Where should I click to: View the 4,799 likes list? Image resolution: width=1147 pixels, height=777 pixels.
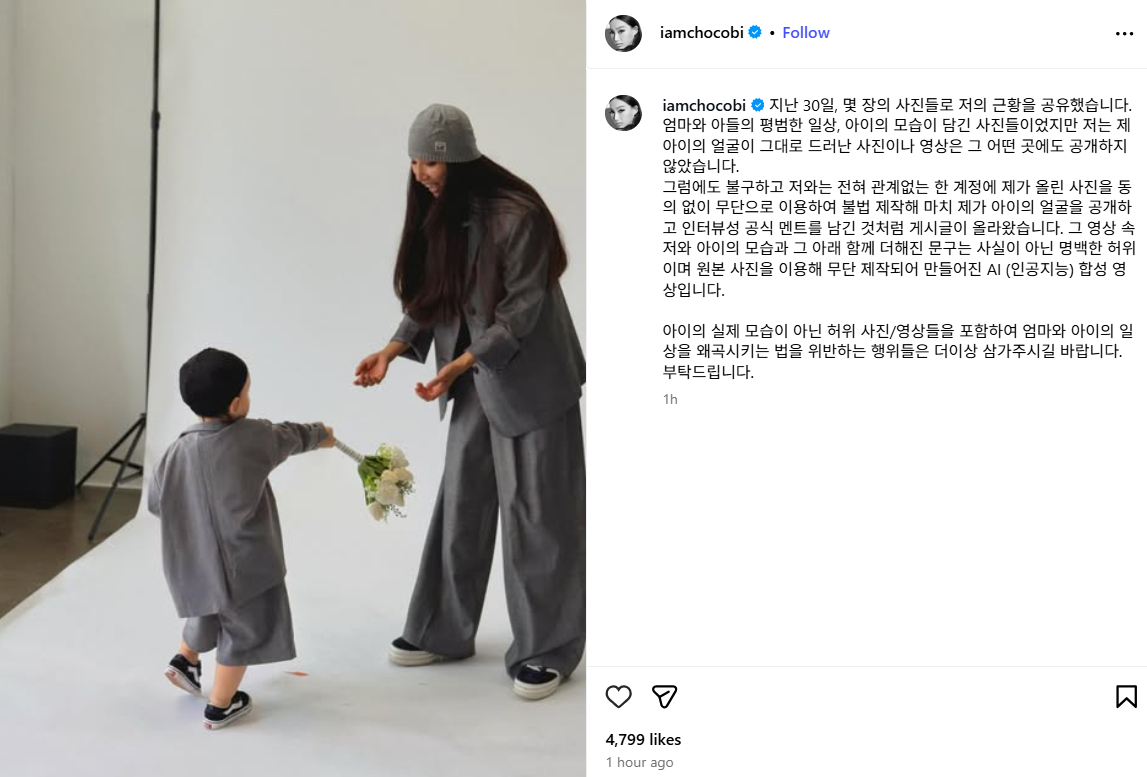tap(643, 740)
